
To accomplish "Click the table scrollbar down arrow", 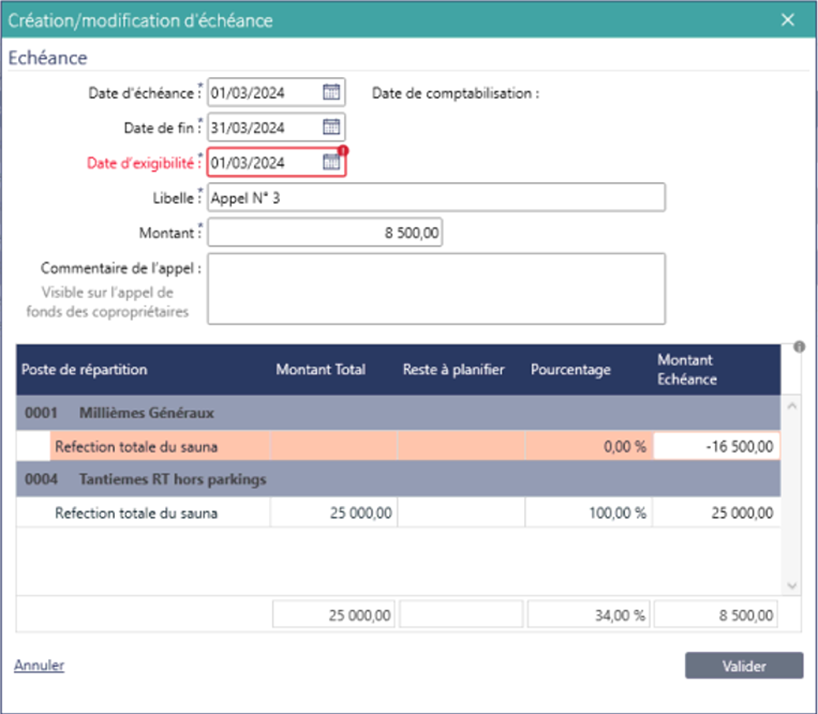I will point(792,586).
